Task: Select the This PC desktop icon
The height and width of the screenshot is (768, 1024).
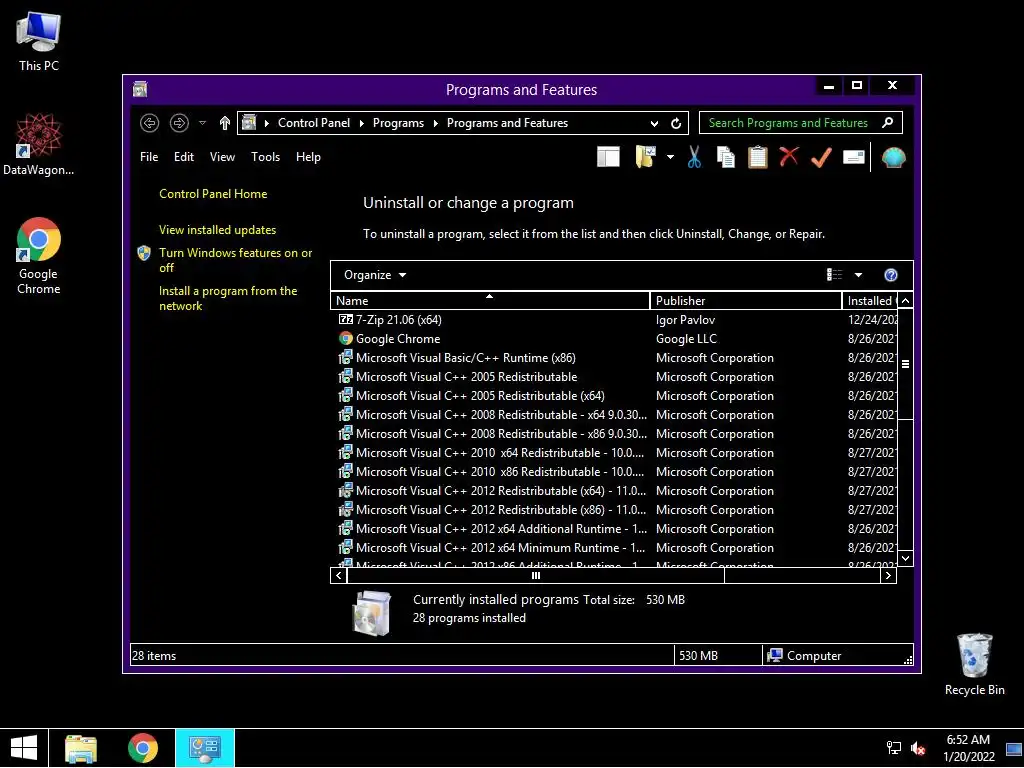Action: pyautogui.click(x=39, y=42)
